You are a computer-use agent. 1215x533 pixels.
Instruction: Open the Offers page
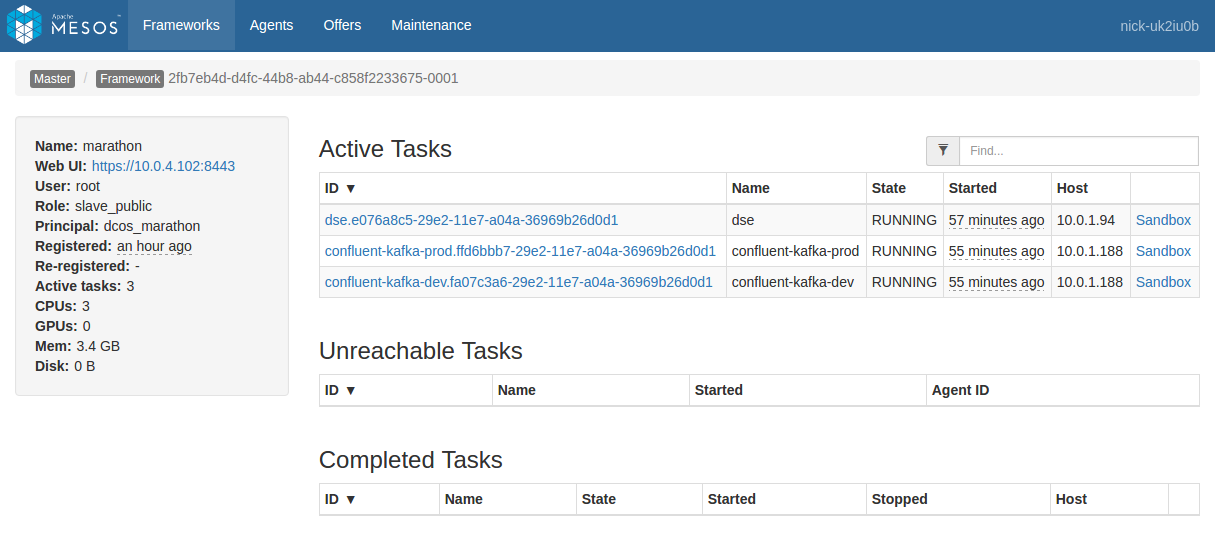[x=342, y=25]
